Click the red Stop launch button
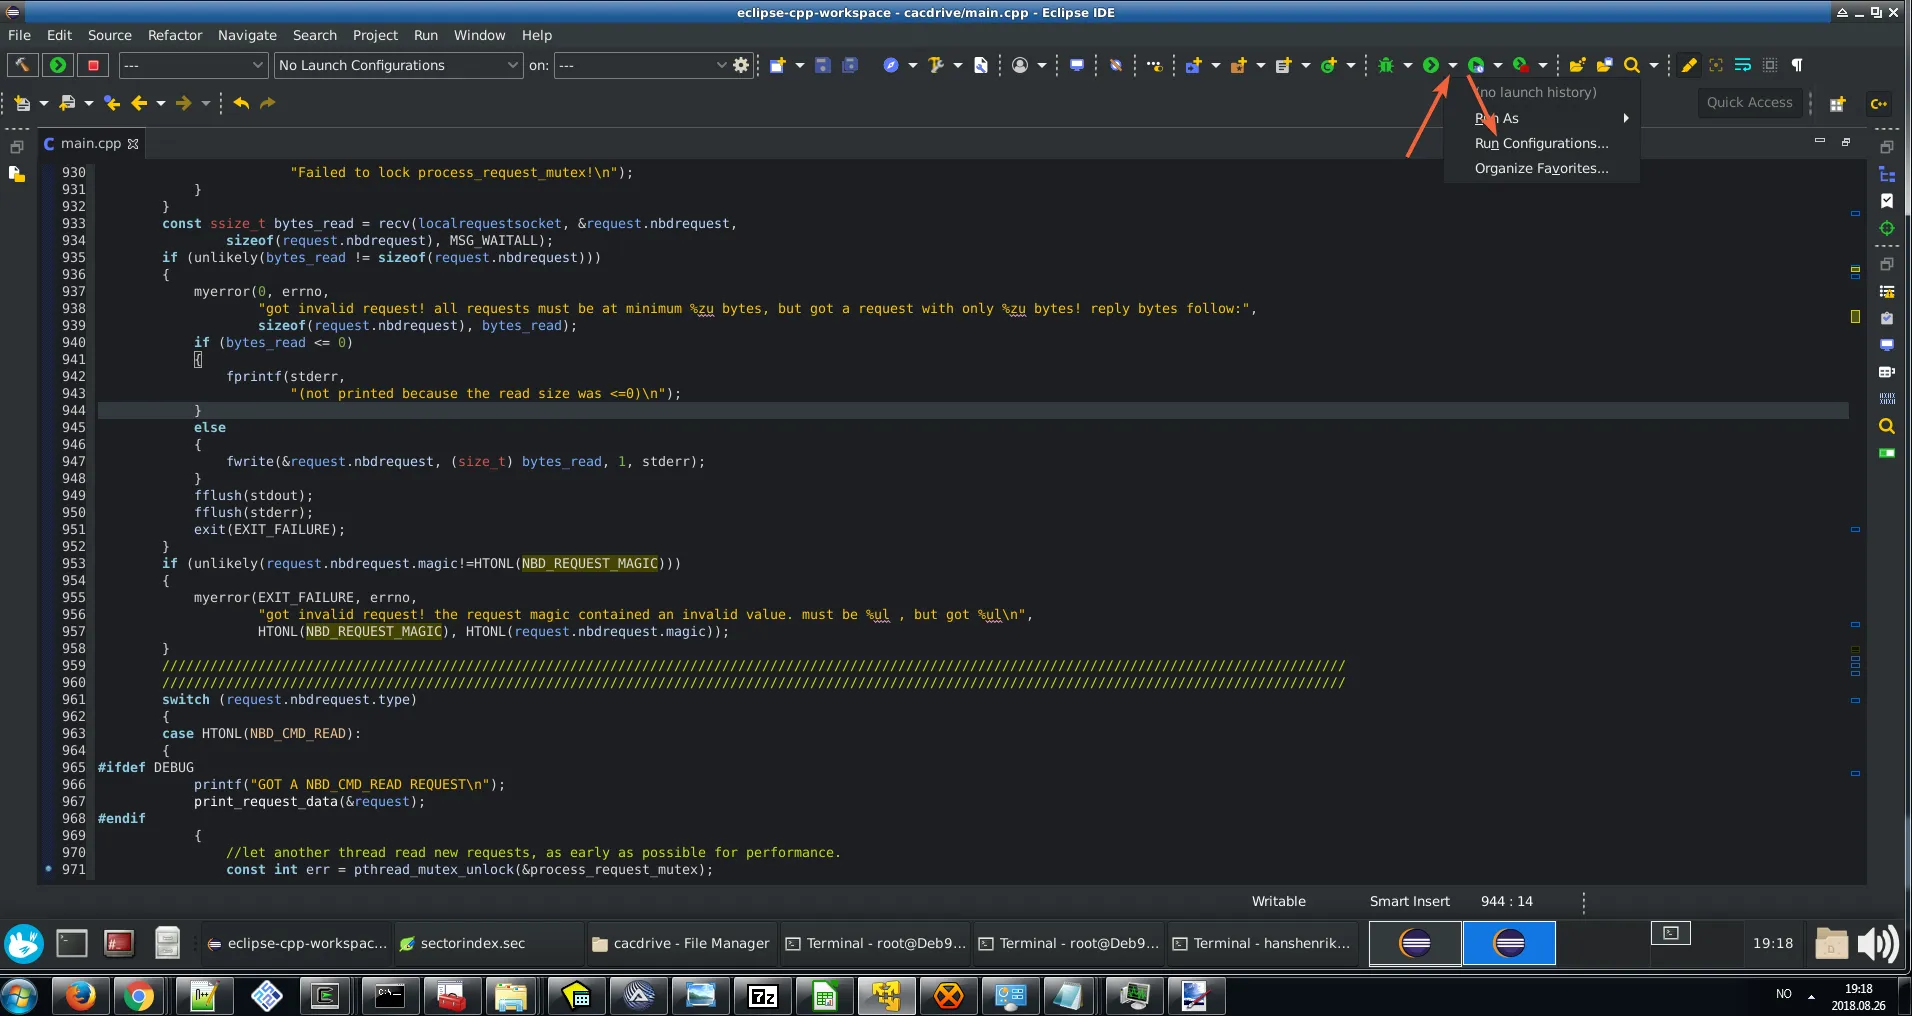This screenshot has height=1016, width=1912. pyautogui.click(x=93, y=65)
